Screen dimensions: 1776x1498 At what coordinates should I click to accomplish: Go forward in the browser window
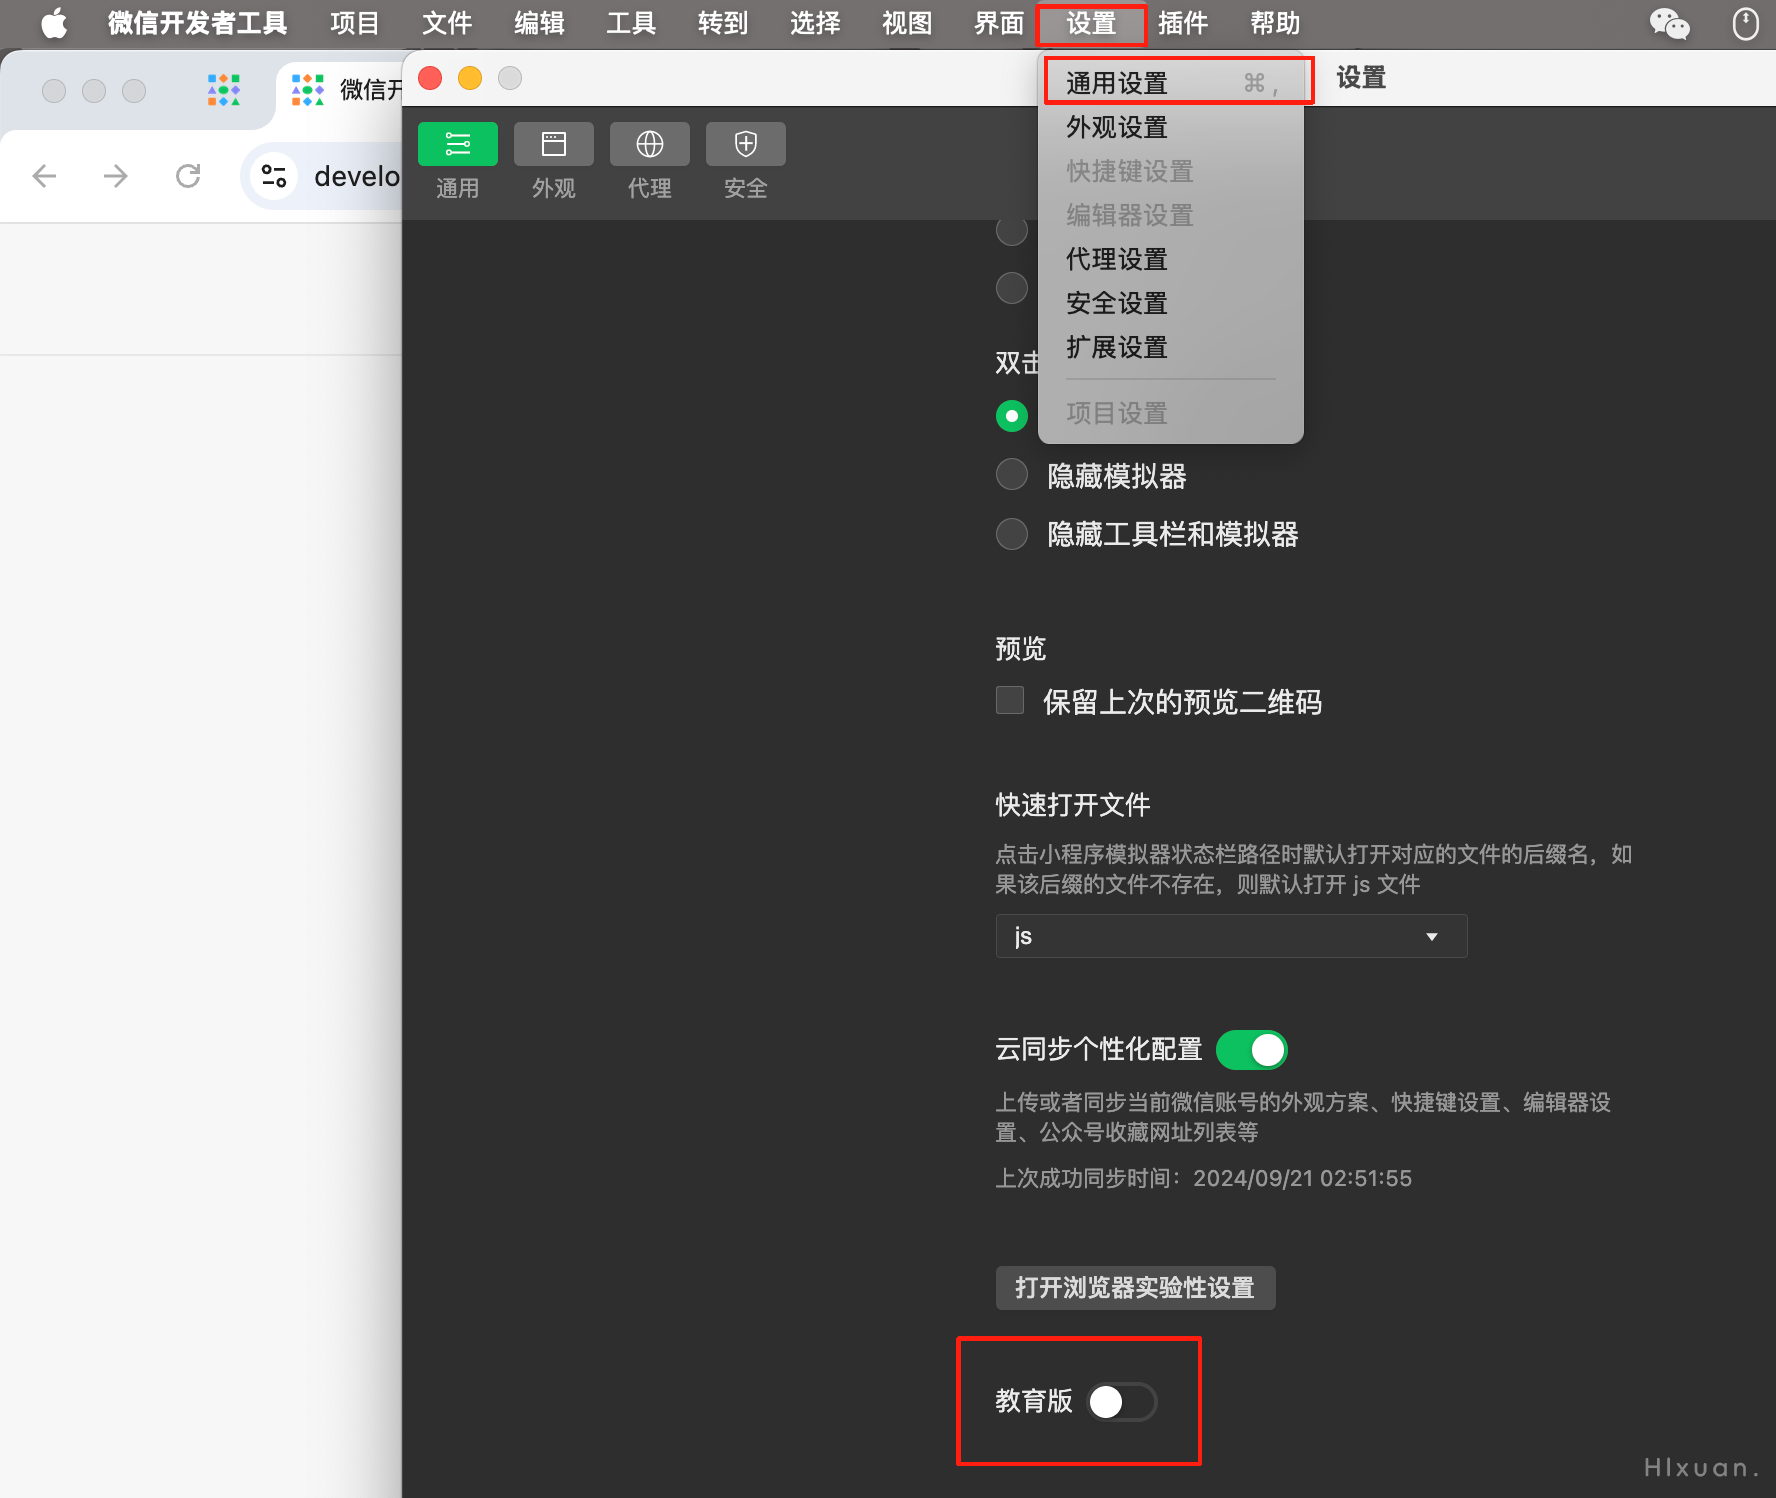[116, 176]
